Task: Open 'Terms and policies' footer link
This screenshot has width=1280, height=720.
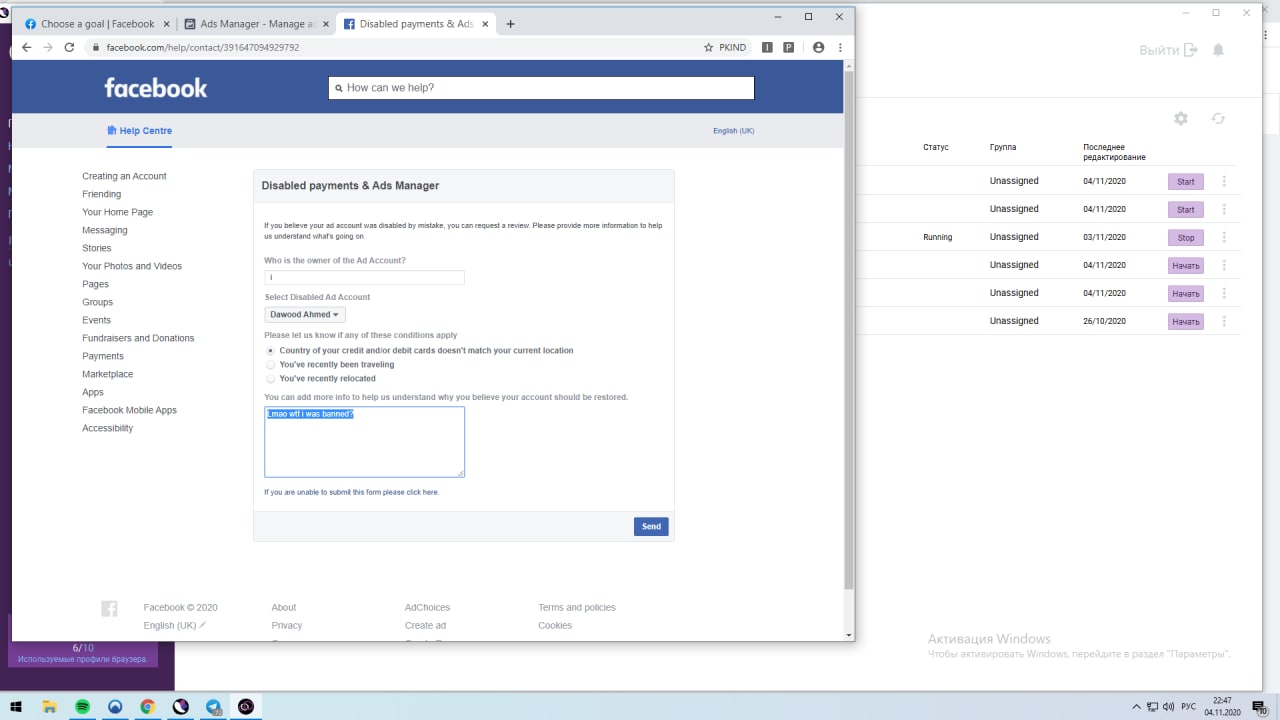Action: point(577,607)
